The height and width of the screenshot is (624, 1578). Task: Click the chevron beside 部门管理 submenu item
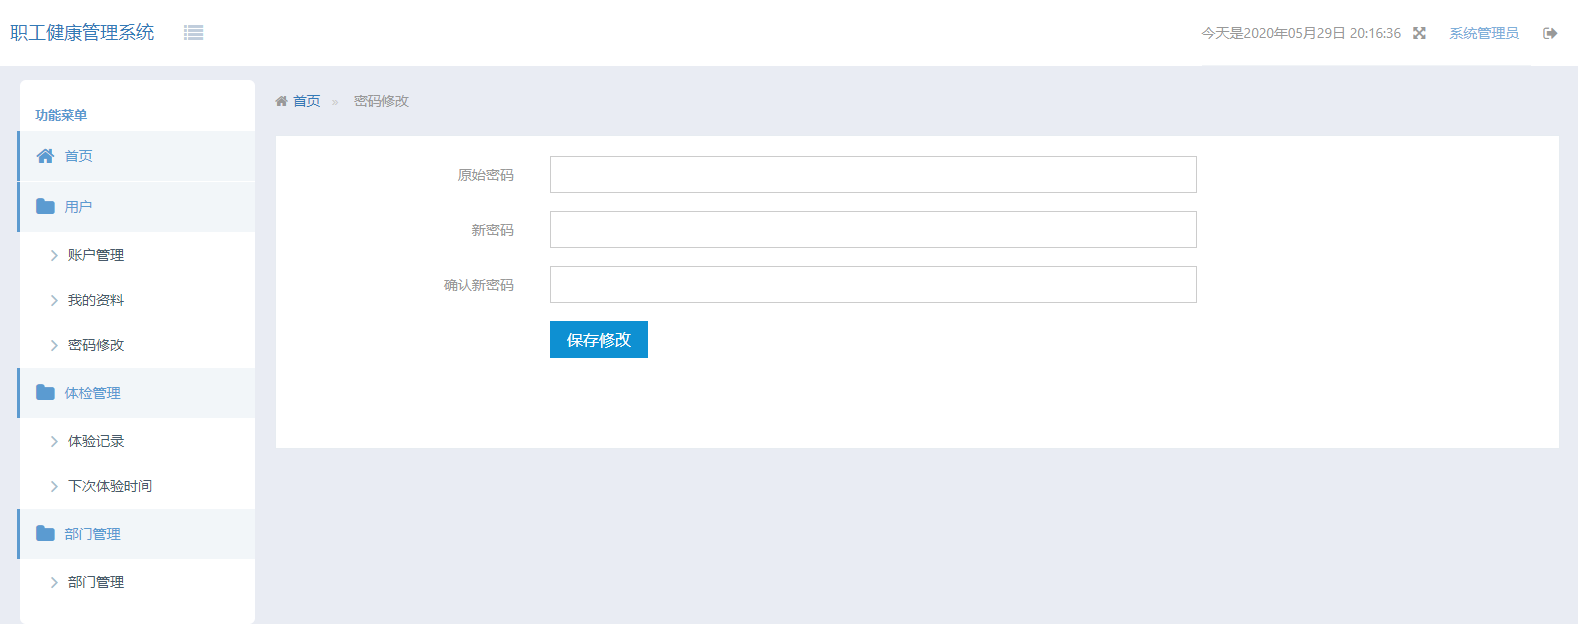[54, 582]
